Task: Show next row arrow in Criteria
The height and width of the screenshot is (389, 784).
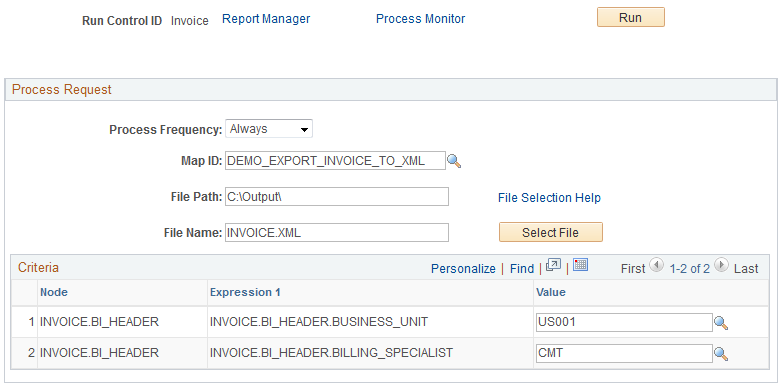Action: (x=721, y=265)
